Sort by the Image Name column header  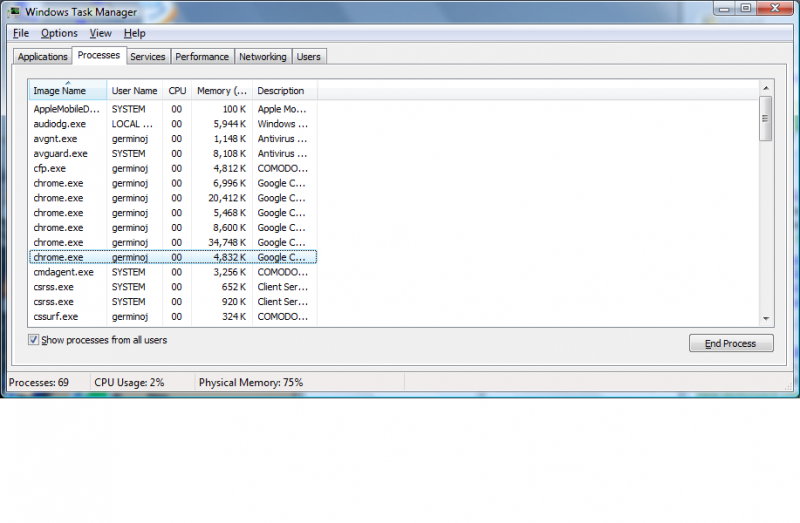[67, 91]
